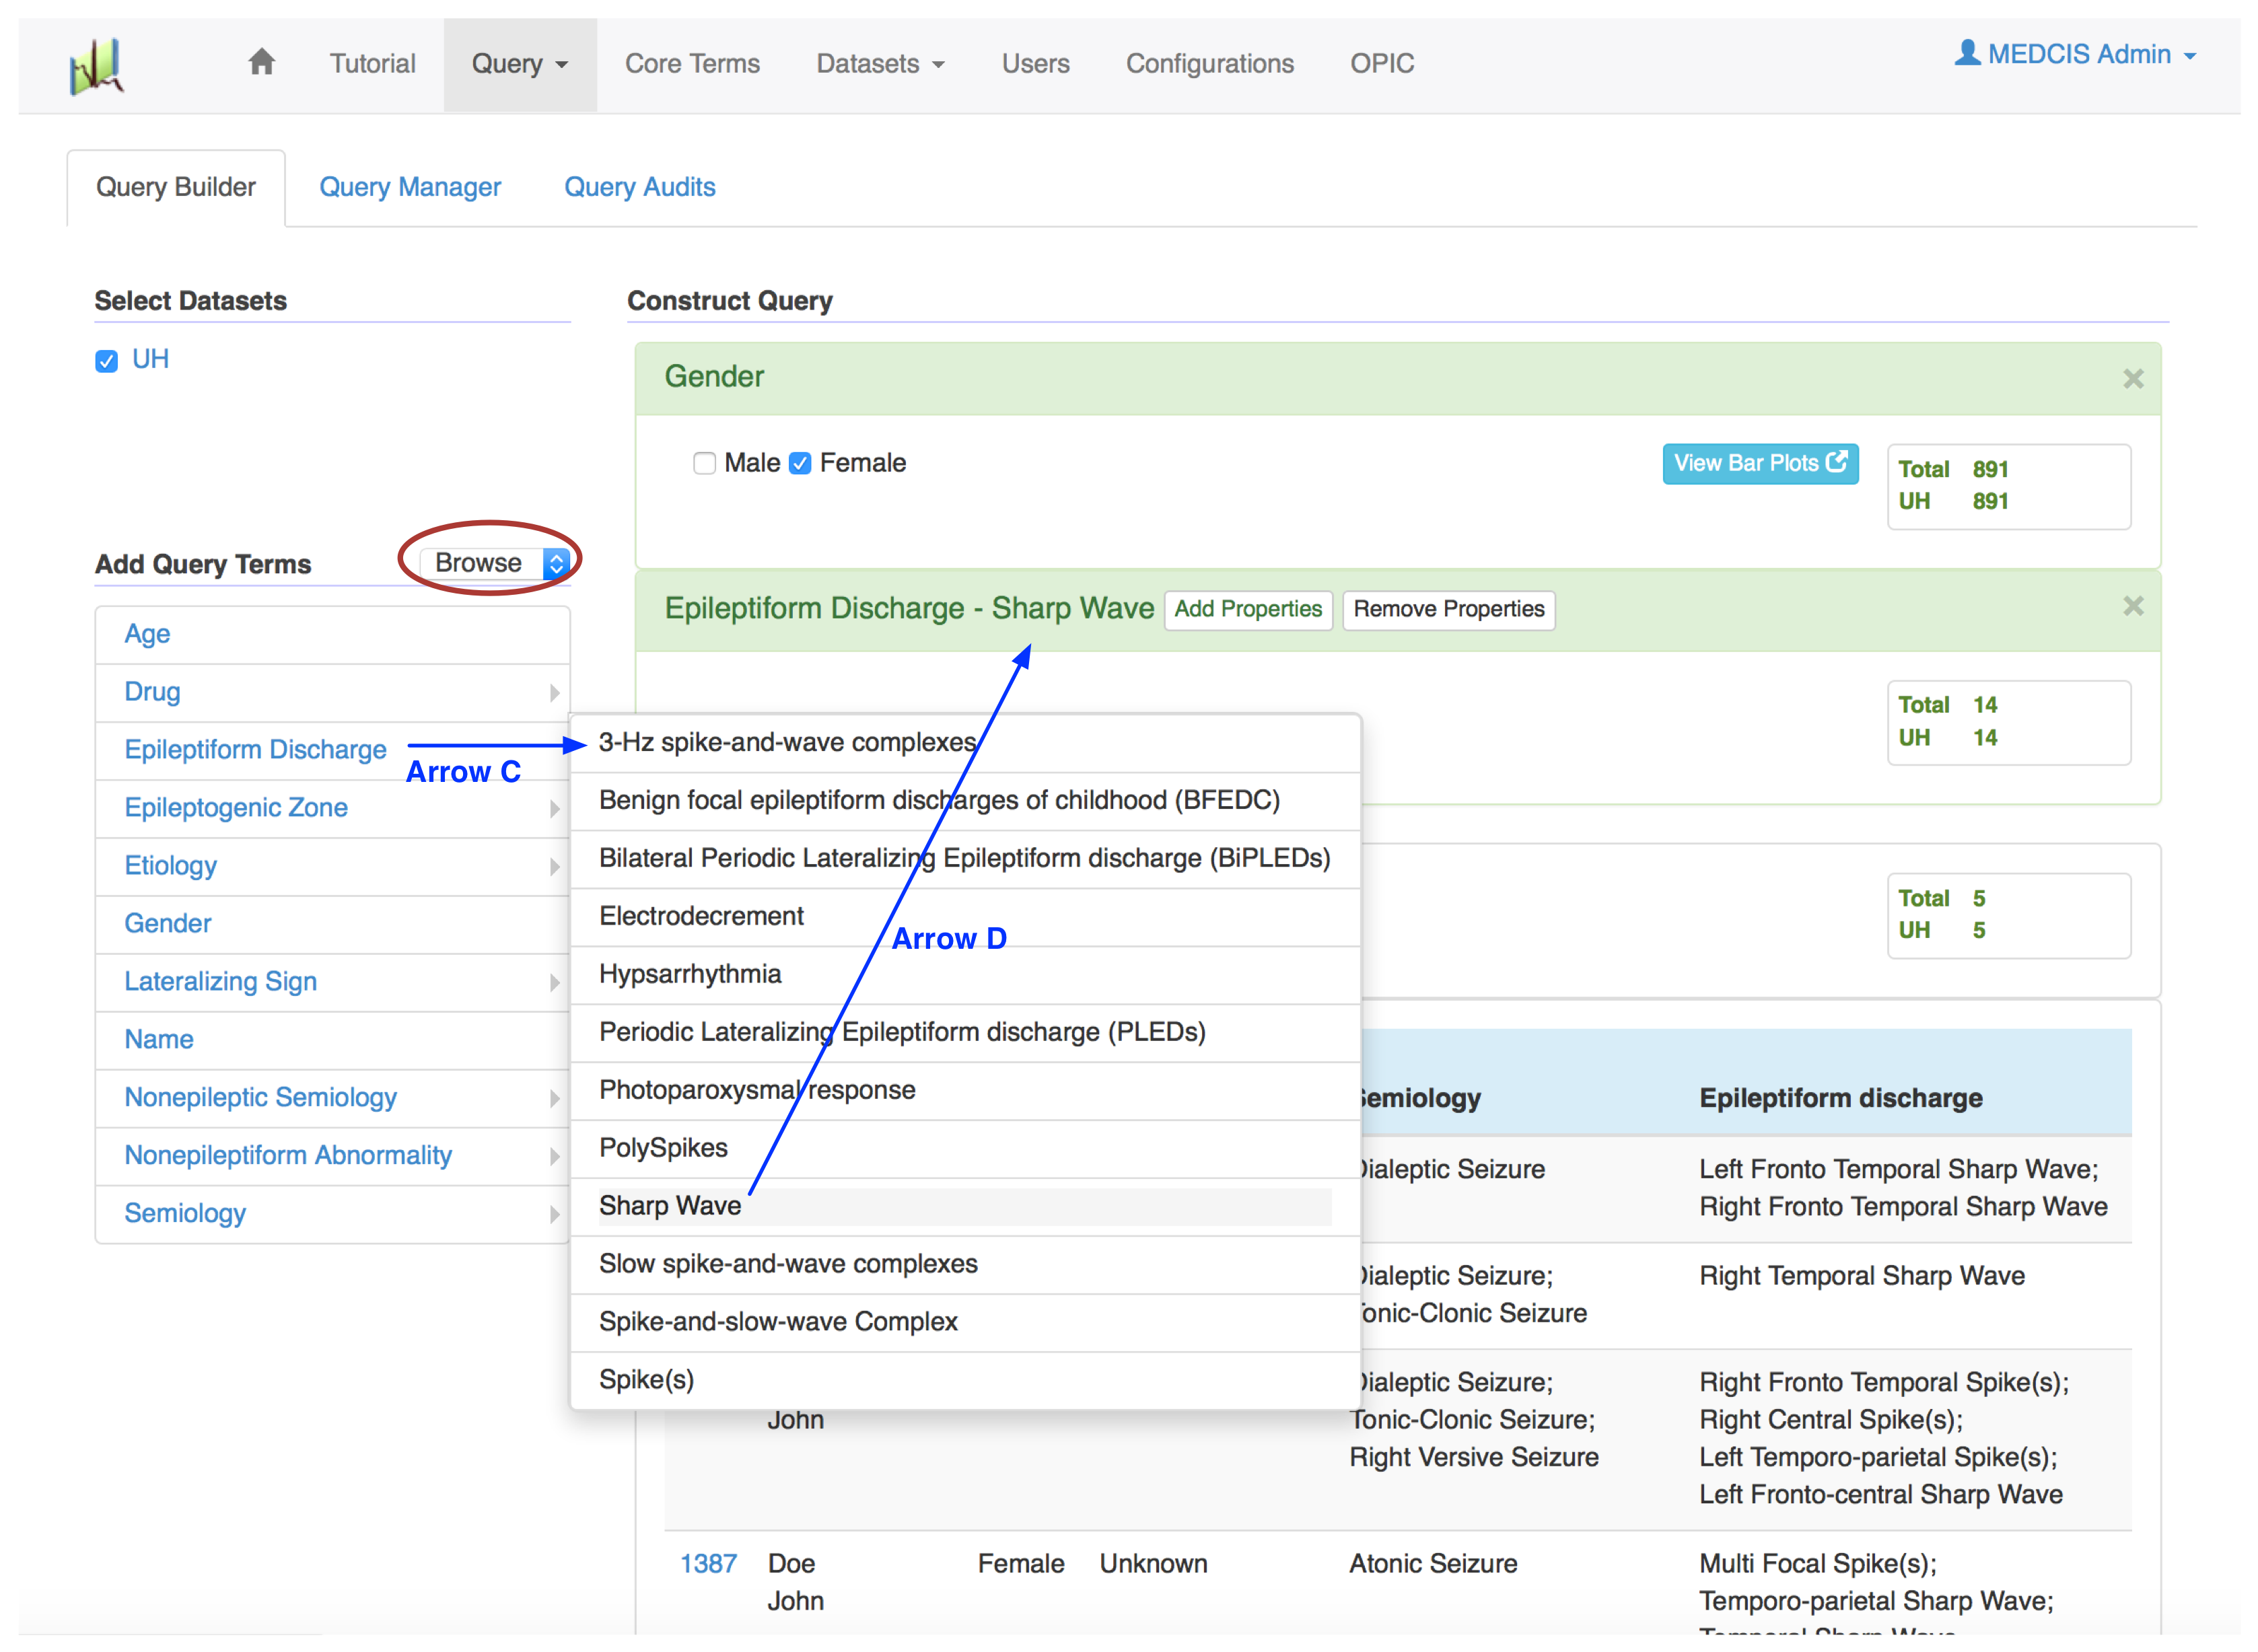Click the 'Right Temporal Sharp Wave' table cell
This screenshot has height=1652, width=2258.
click(x=1861, y=1277)
